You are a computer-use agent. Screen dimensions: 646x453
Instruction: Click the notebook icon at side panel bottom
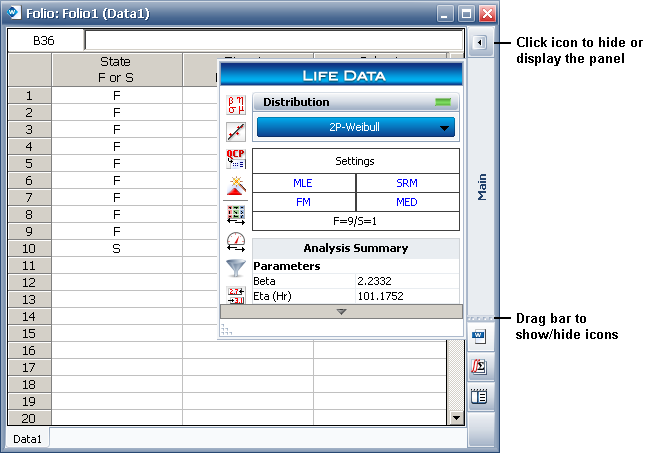tap(478, 395)
